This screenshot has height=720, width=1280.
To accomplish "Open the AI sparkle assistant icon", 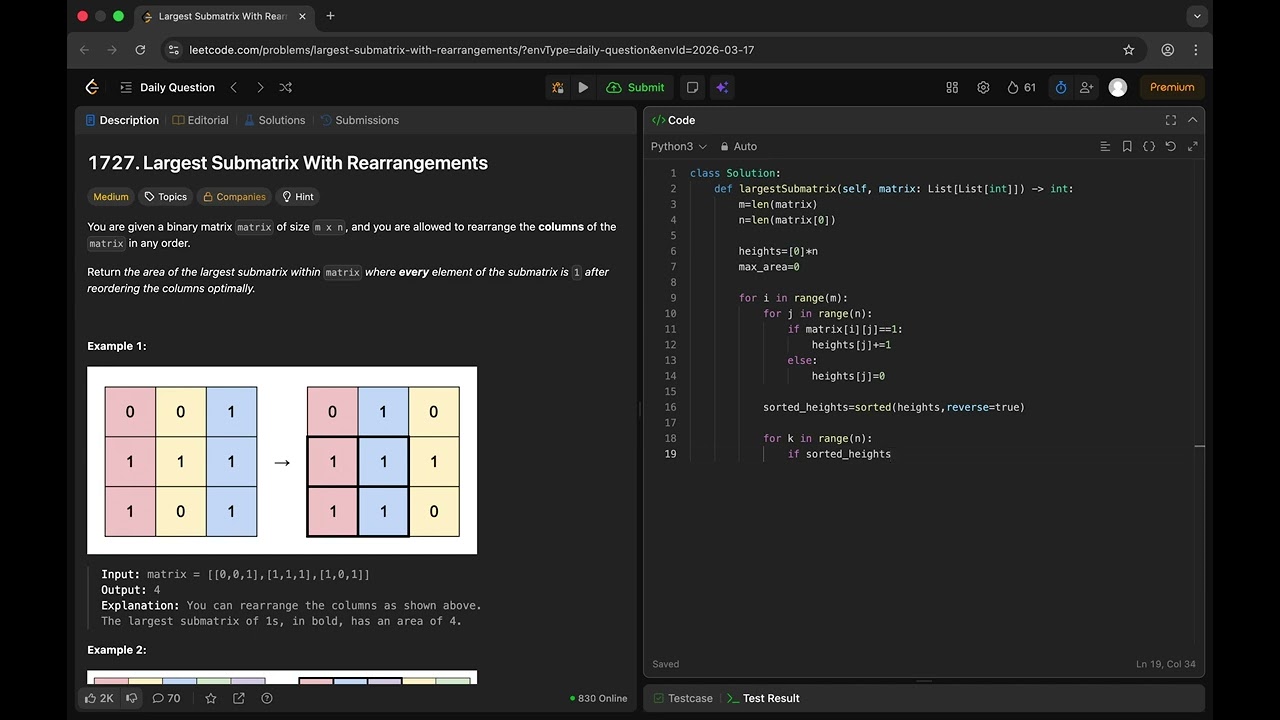I will tap(721, 87).
